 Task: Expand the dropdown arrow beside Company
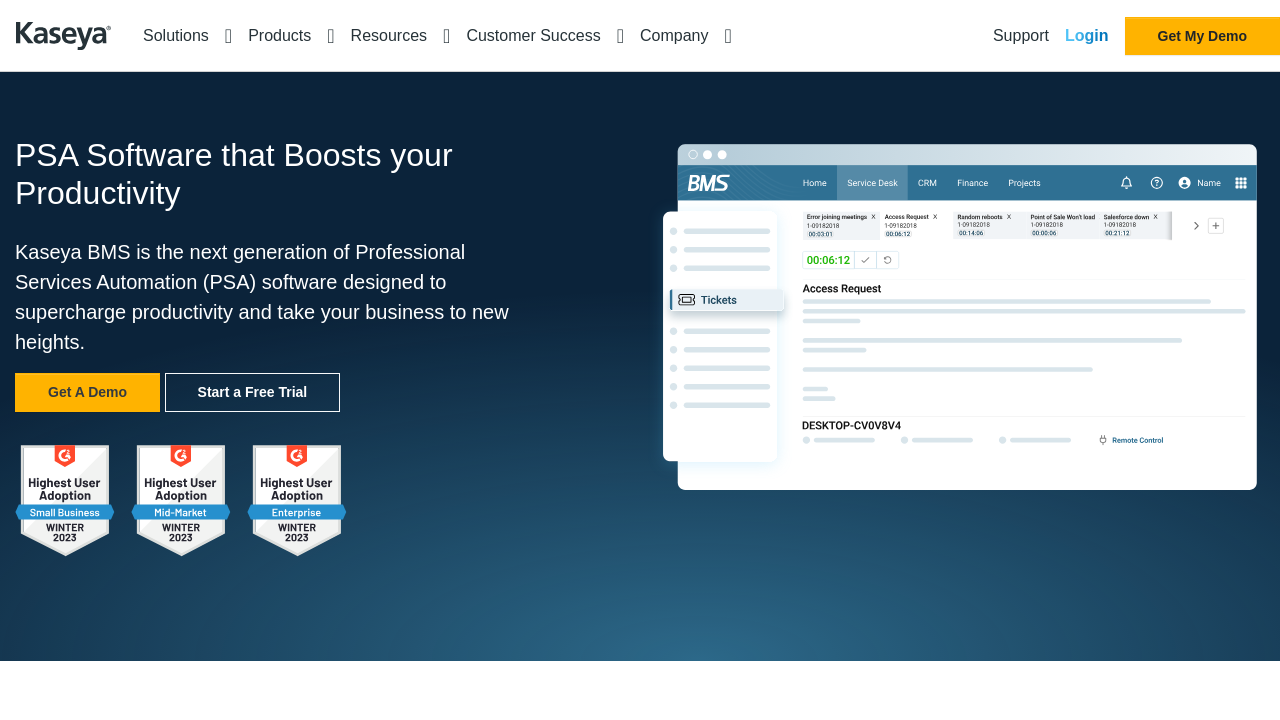pos(728,37)
